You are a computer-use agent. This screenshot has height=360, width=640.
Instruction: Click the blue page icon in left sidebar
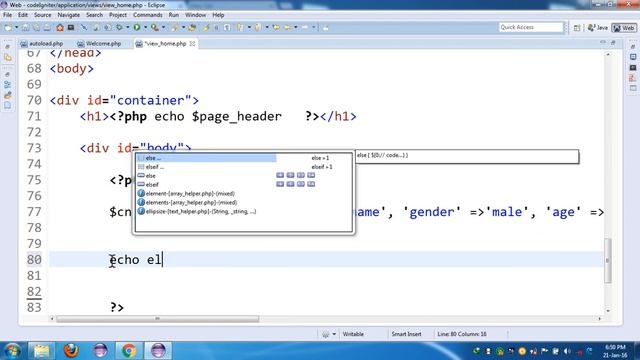(8, 105)
